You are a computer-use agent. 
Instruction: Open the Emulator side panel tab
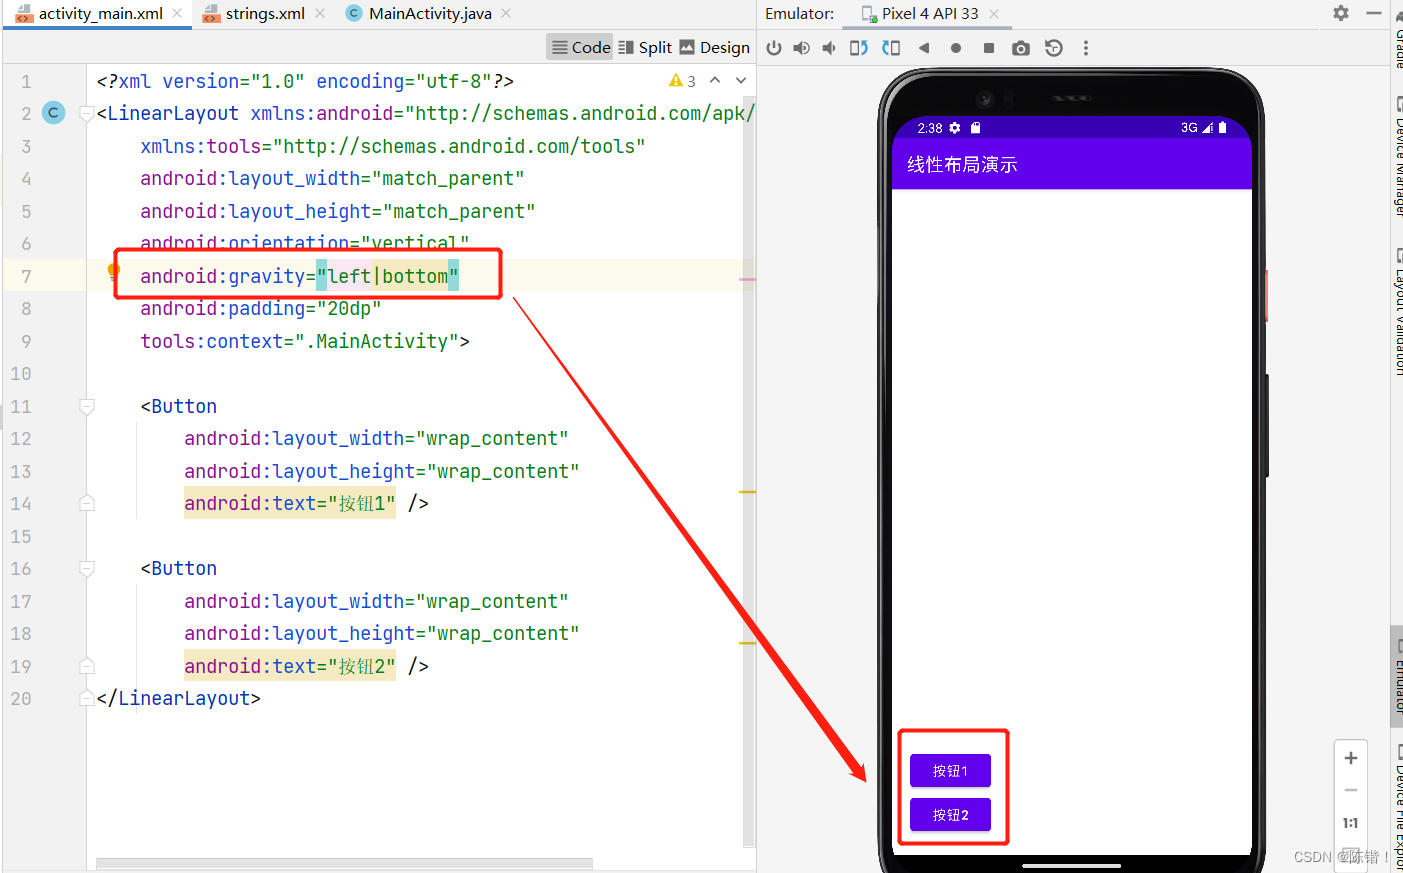pyautogui.click(x=1398, y=675)
